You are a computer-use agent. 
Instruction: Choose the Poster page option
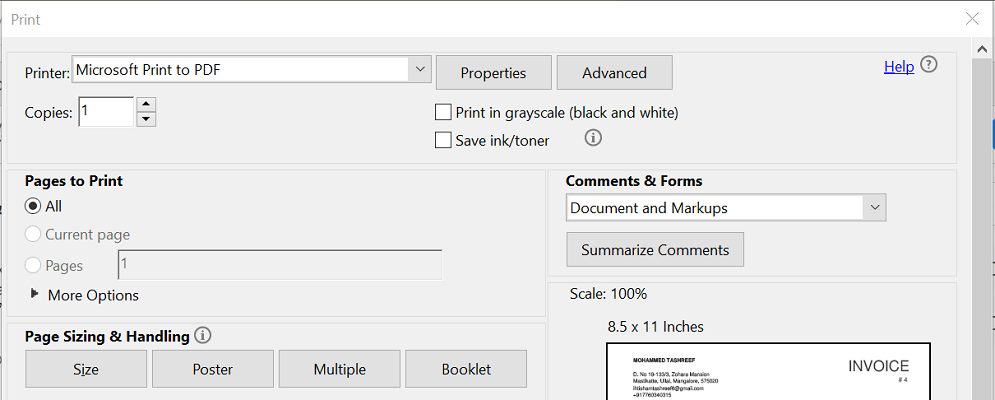click(212, 369)
